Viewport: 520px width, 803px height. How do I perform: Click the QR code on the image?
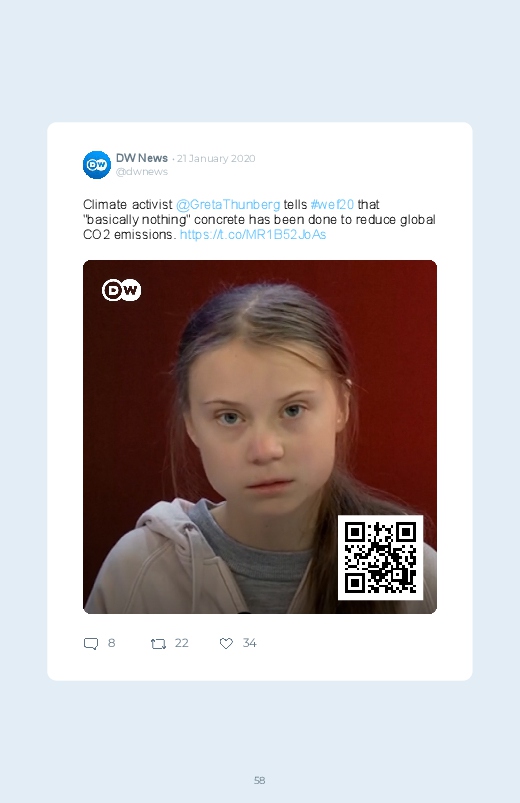pyautogui.click(x=380, y=557)
